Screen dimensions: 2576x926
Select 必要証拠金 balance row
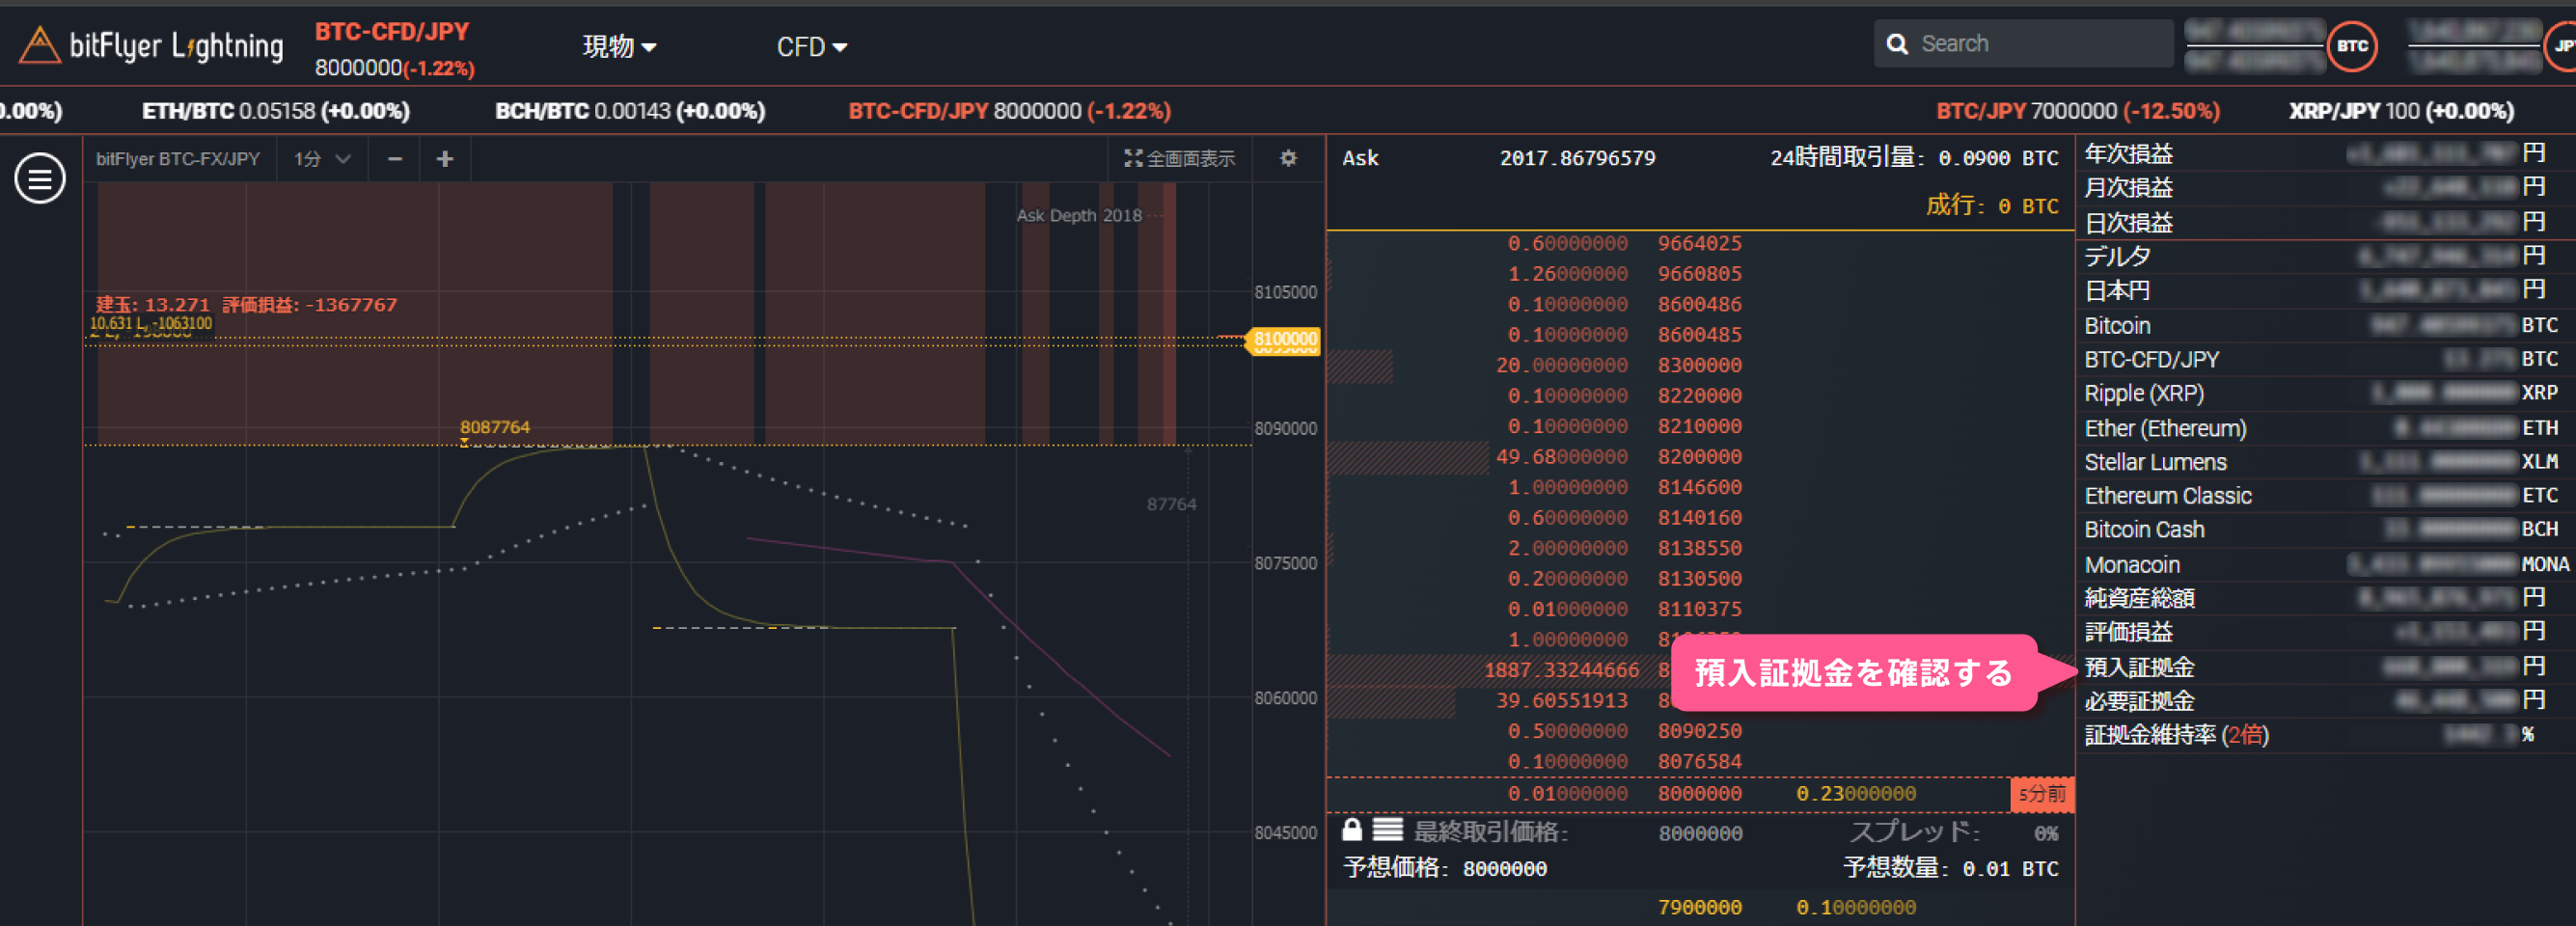[x=2325, y=701]
